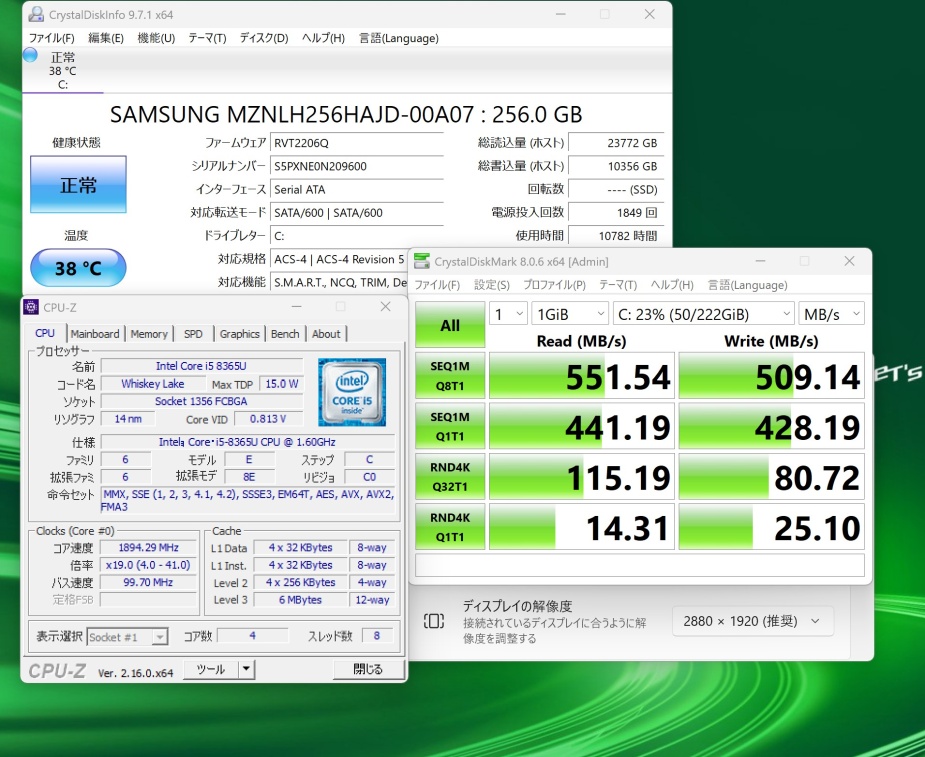The width and height of the screenshot is (925, 757).
Task: Click the blue health status orb for drive C:
Action: 30,56
